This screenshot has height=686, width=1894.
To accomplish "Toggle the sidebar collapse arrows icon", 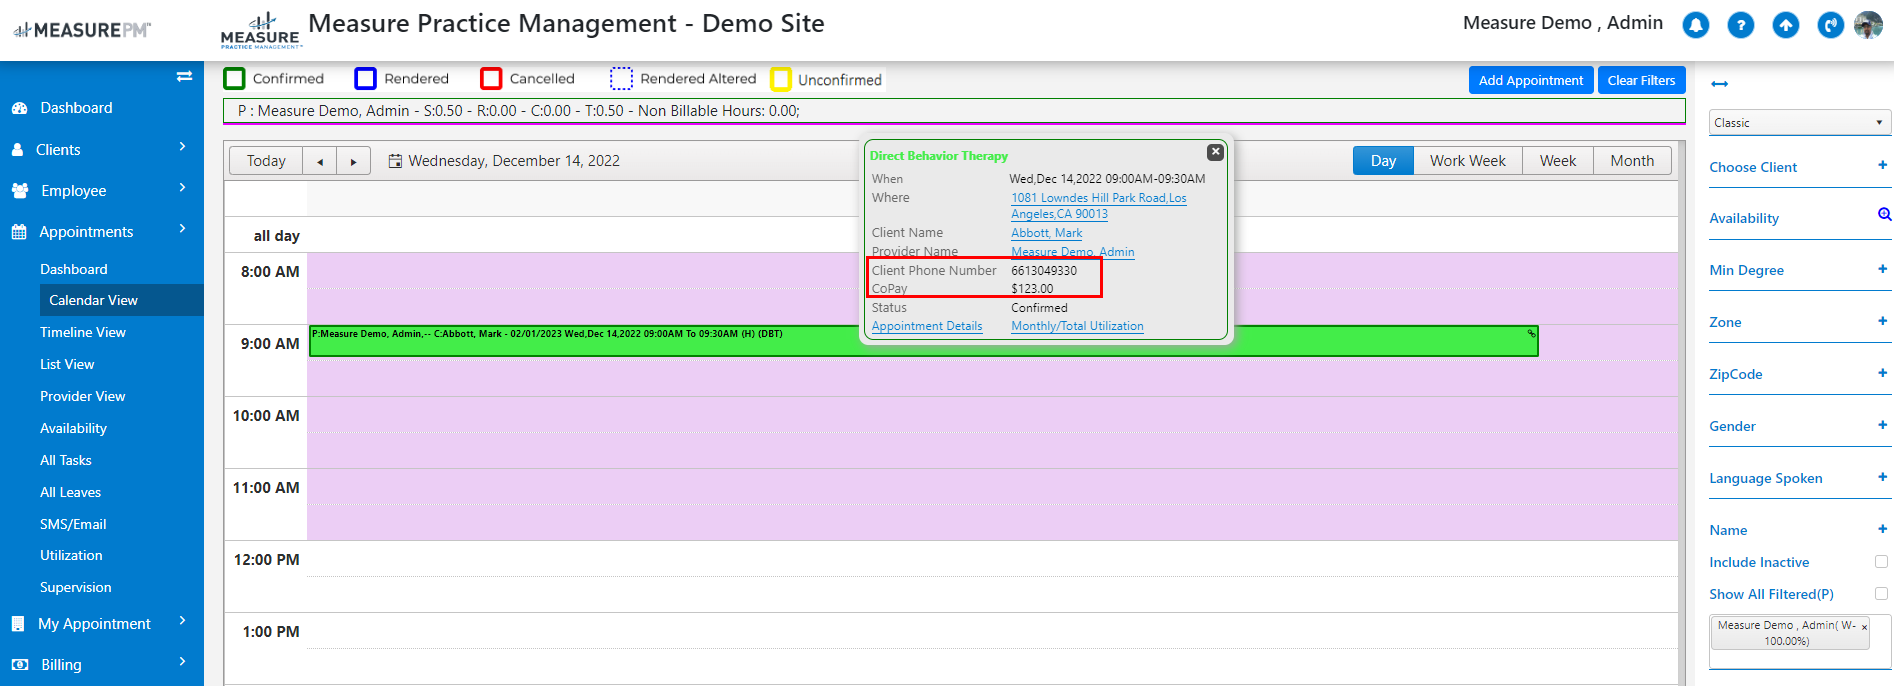I will pyautogui.click(x=184, y=76).
